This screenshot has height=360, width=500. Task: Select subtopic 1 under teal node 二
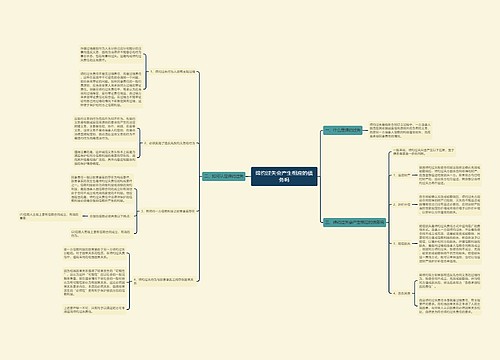pyautogui.click(x=402, y=175)
